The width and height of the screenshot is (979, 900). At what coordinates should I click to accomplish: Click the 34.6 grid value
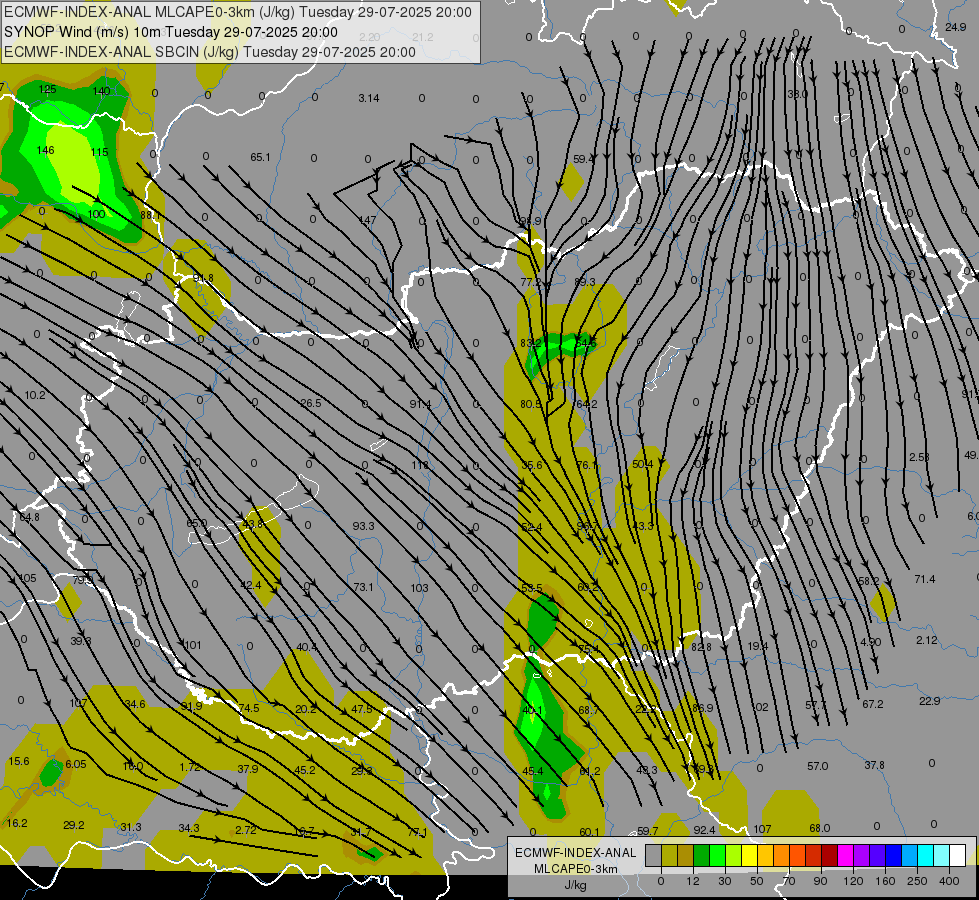click(135, 704)
